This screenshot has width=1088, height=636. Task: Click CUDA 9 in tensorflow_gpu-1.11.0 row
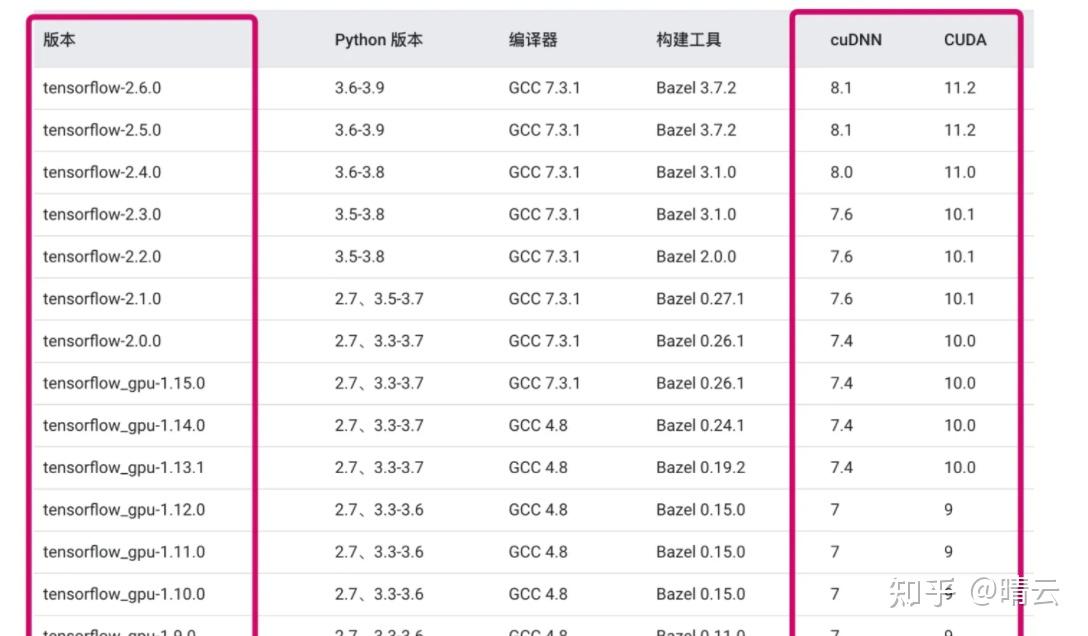tap(949, 552)
